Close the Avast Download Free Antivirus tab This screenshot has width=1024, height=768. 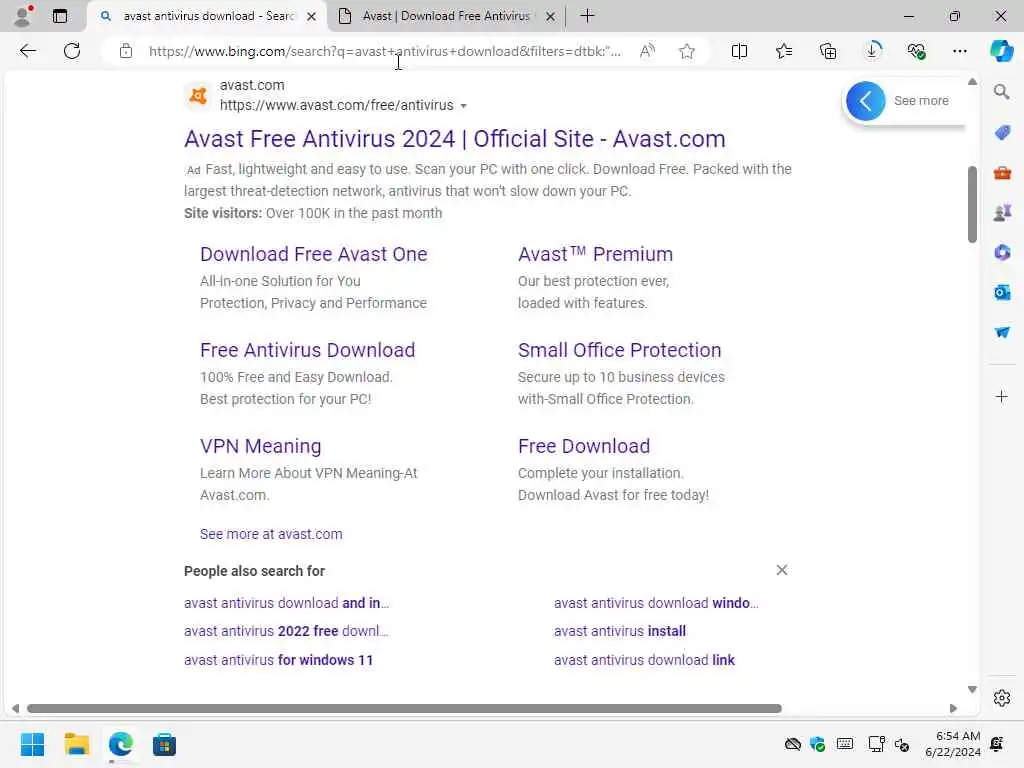[x=551, y=16]
